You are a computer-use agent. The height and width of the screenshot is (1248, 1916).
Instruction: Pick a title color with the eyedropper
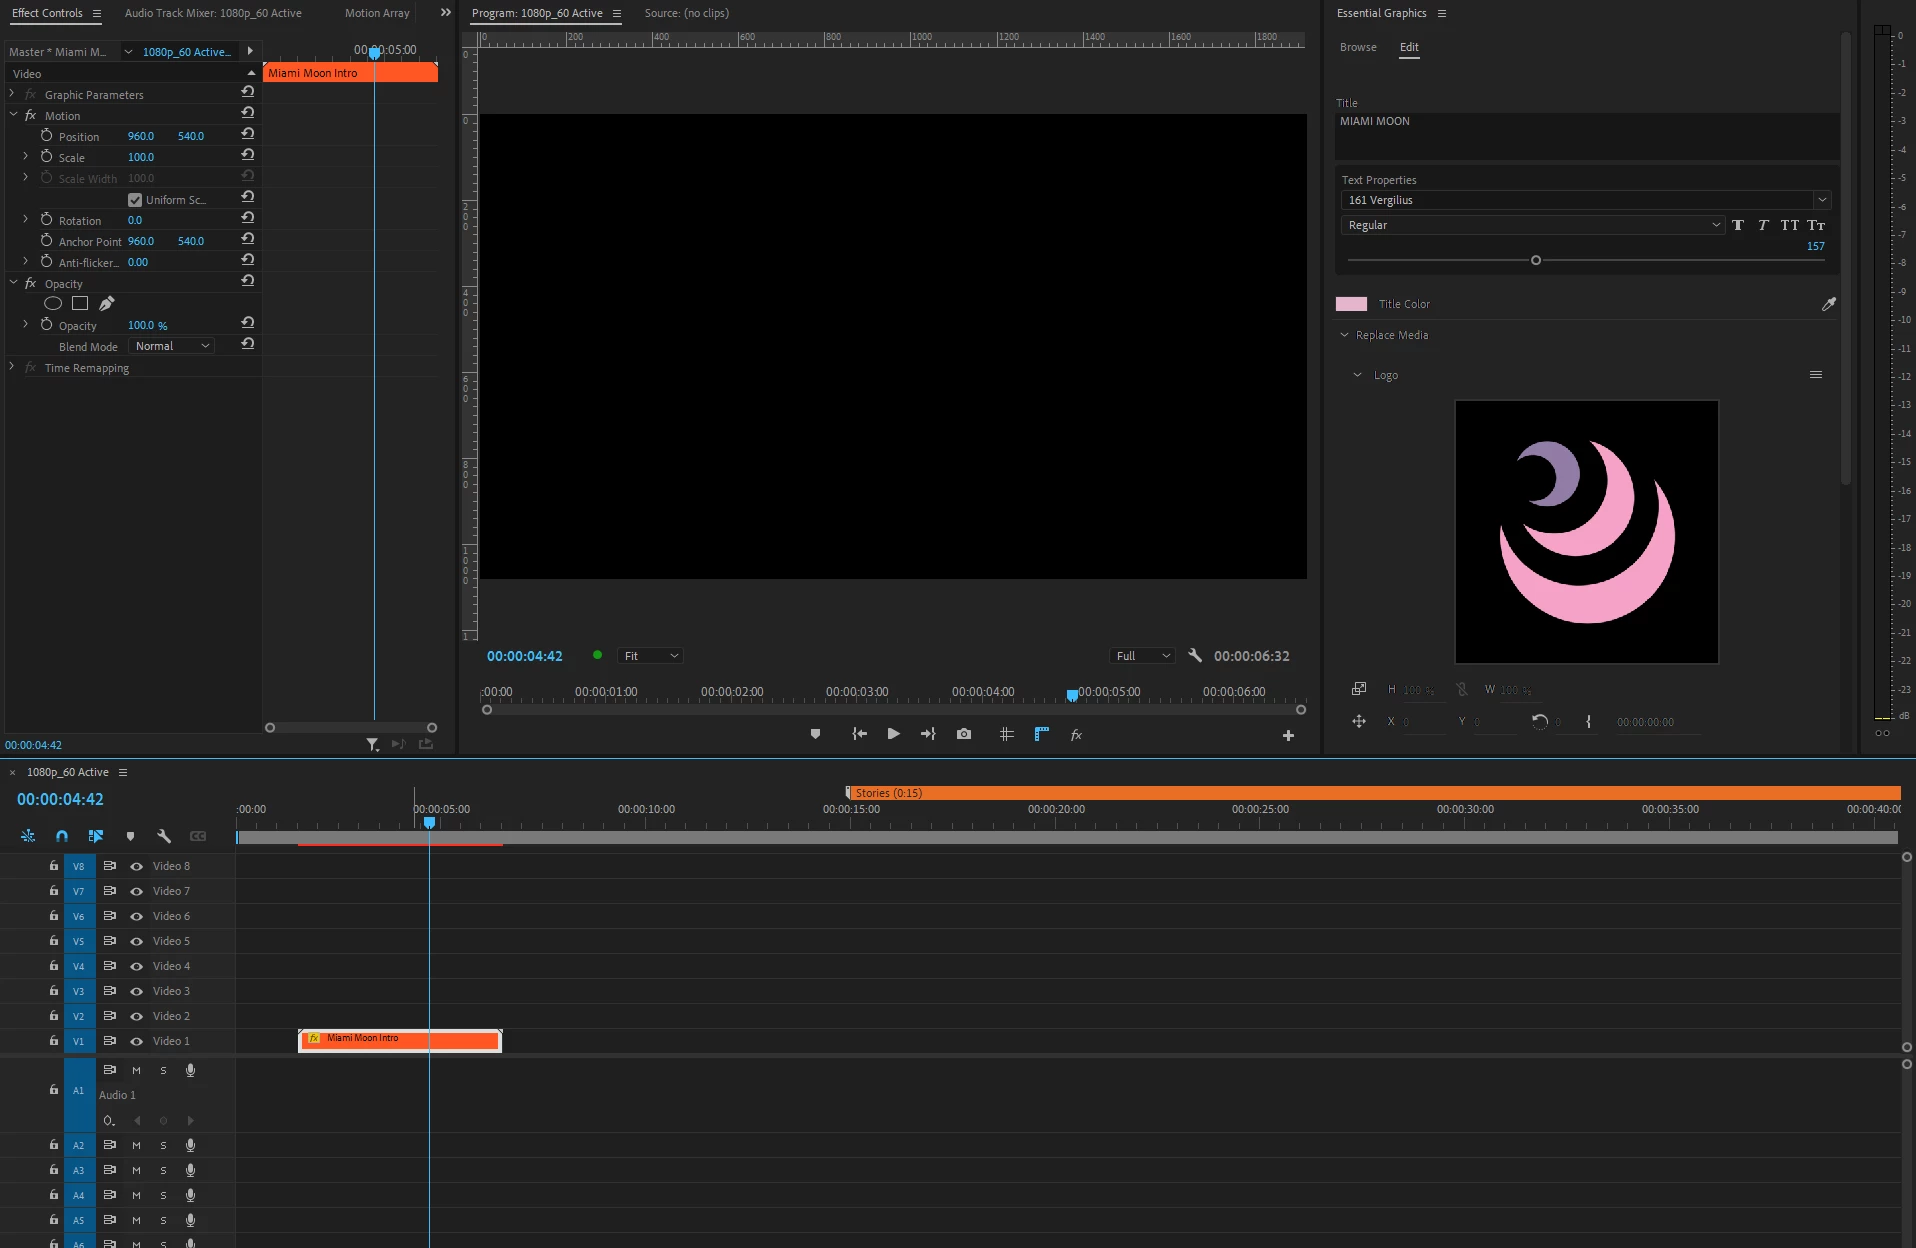click(x=1828, y=304)
